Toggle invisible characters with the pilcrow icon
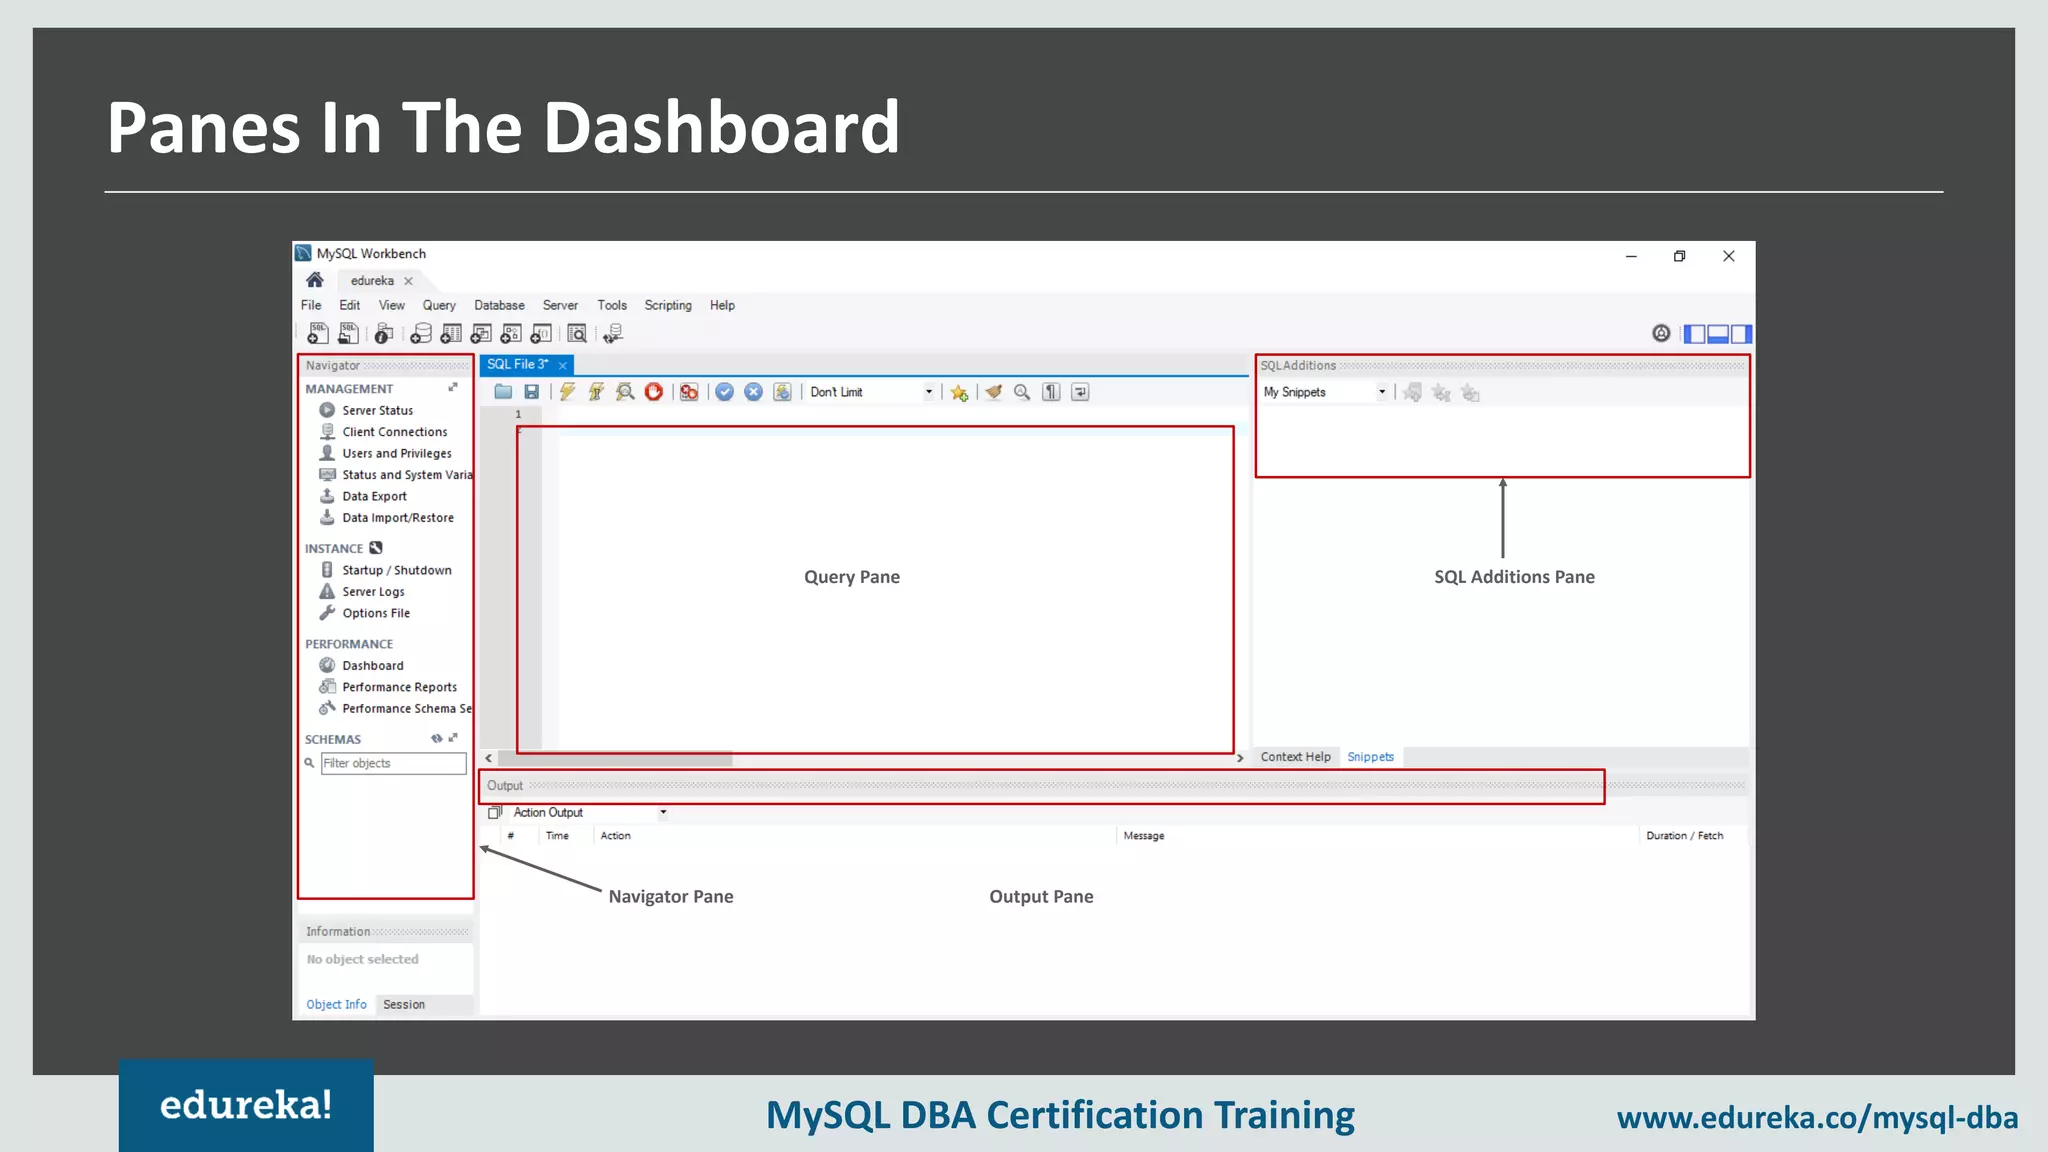 coord(1051,392)
